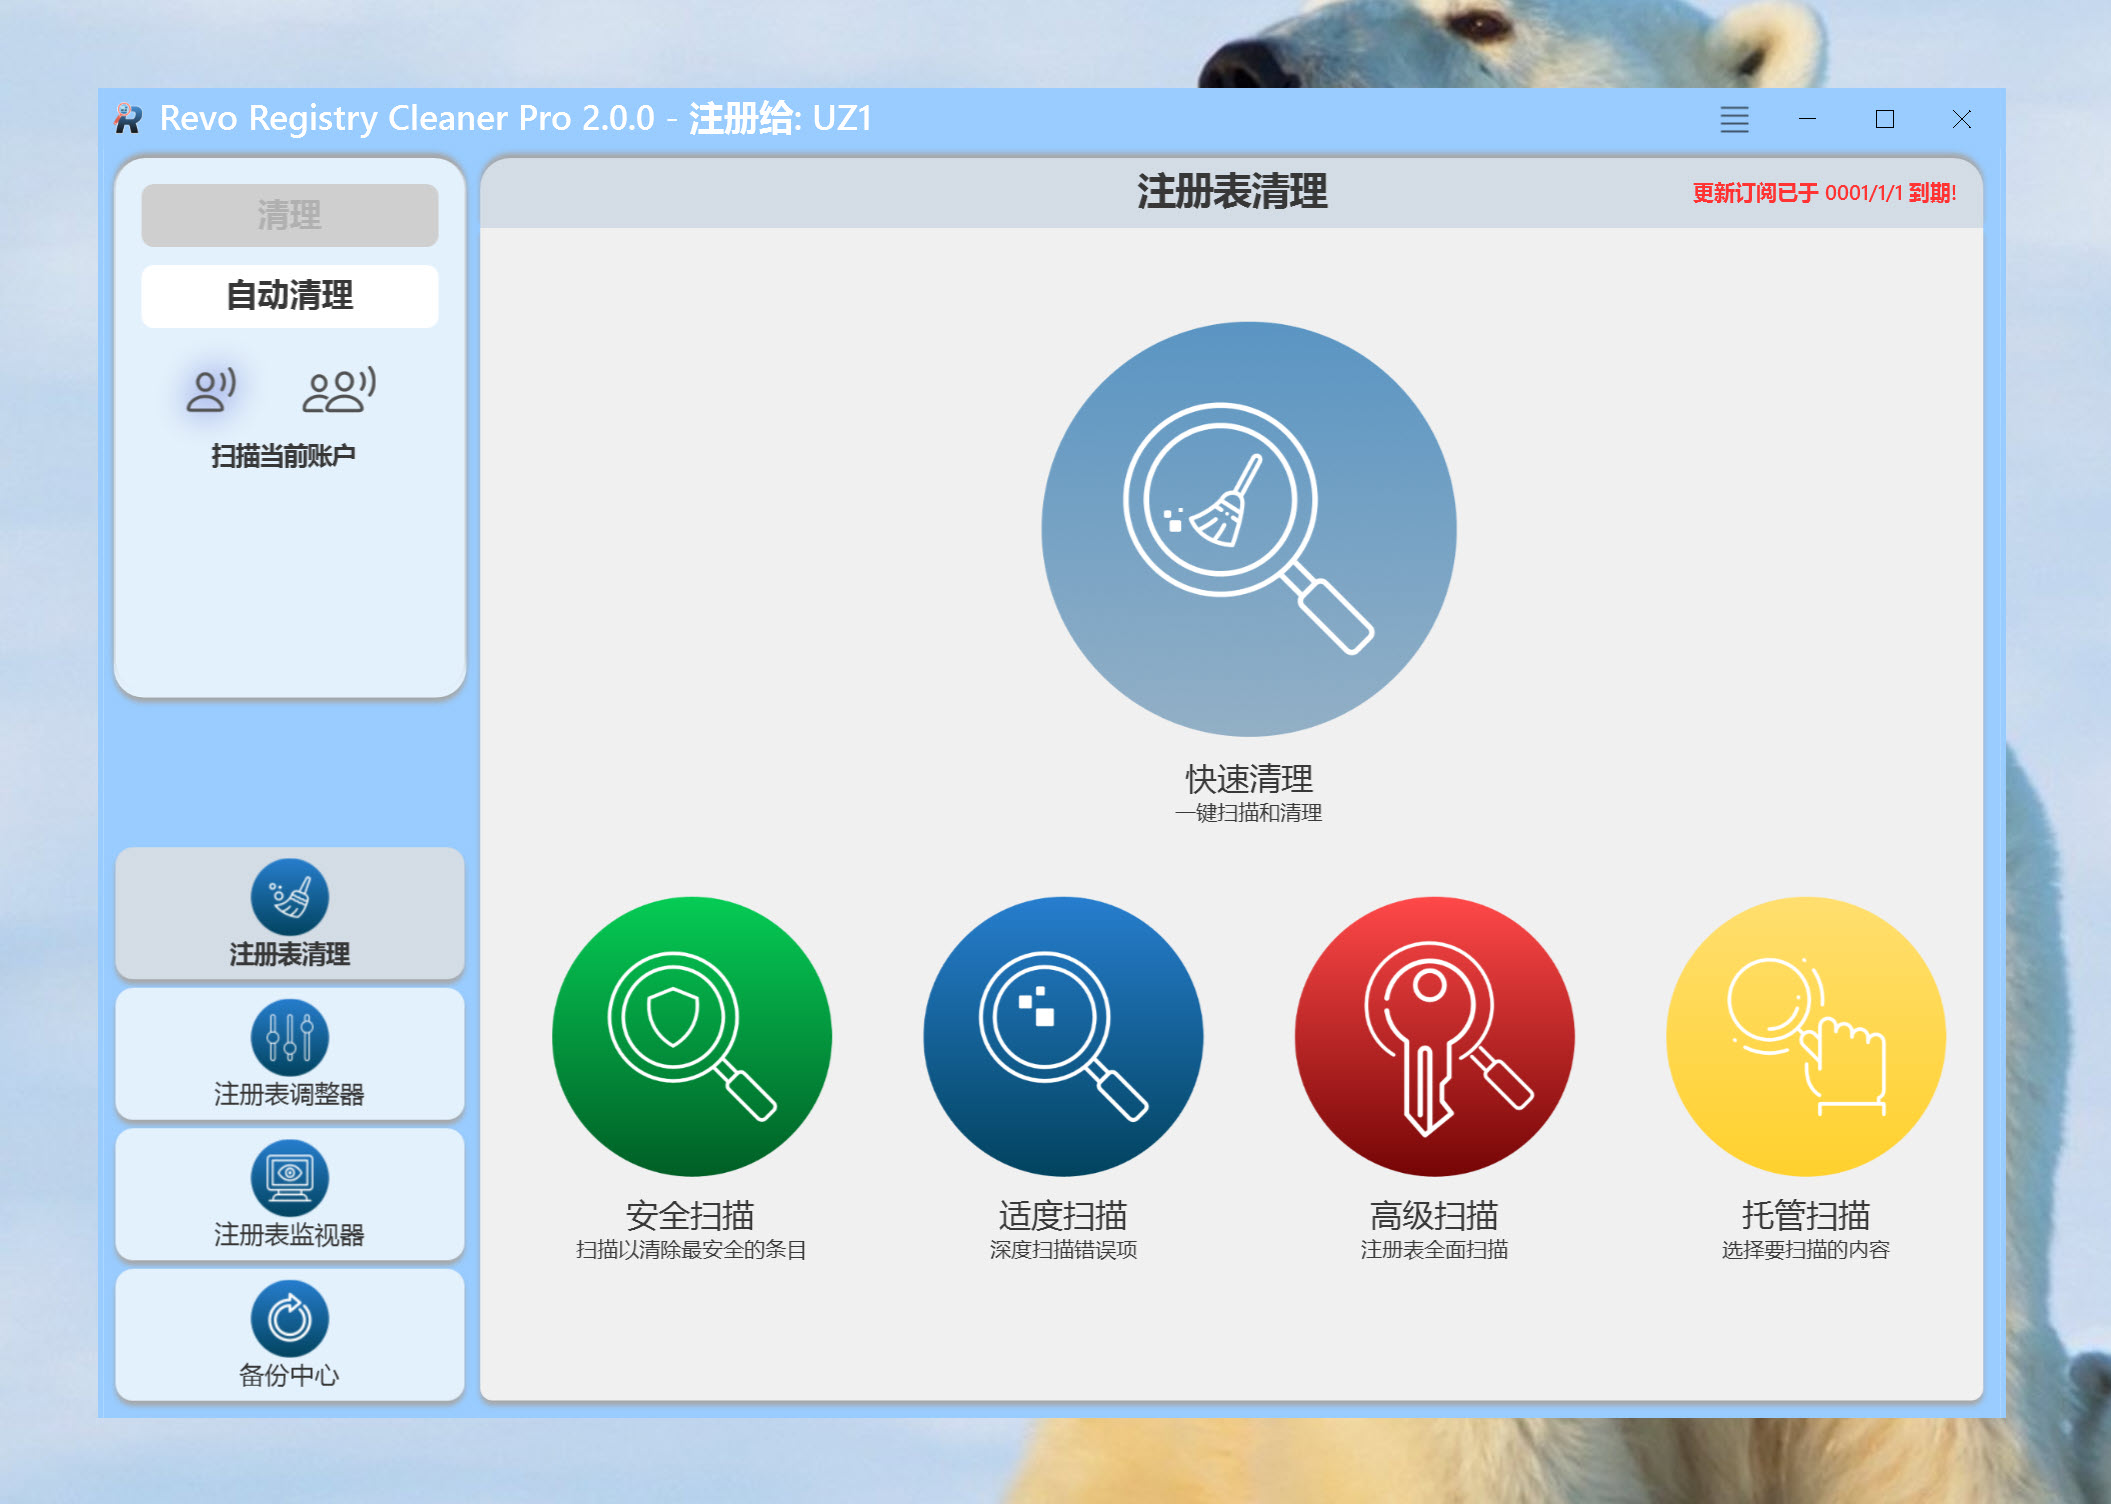Click the 自动清理 auto clean button
Image resolution: width=2111 pixels, height=1504 pixels.
pos(289,296)
